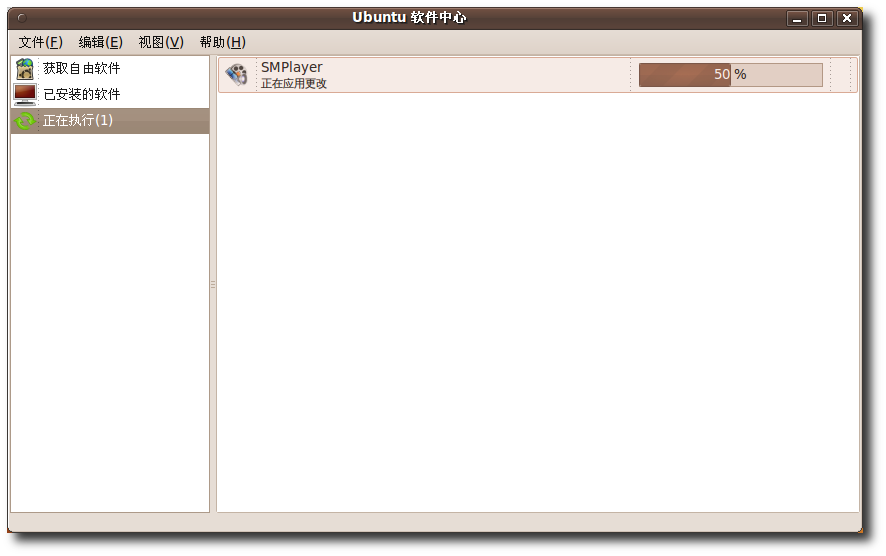Click the Installed Software monitor icon
This screenshot has height=556, width=886.
[x=25, y=94]
